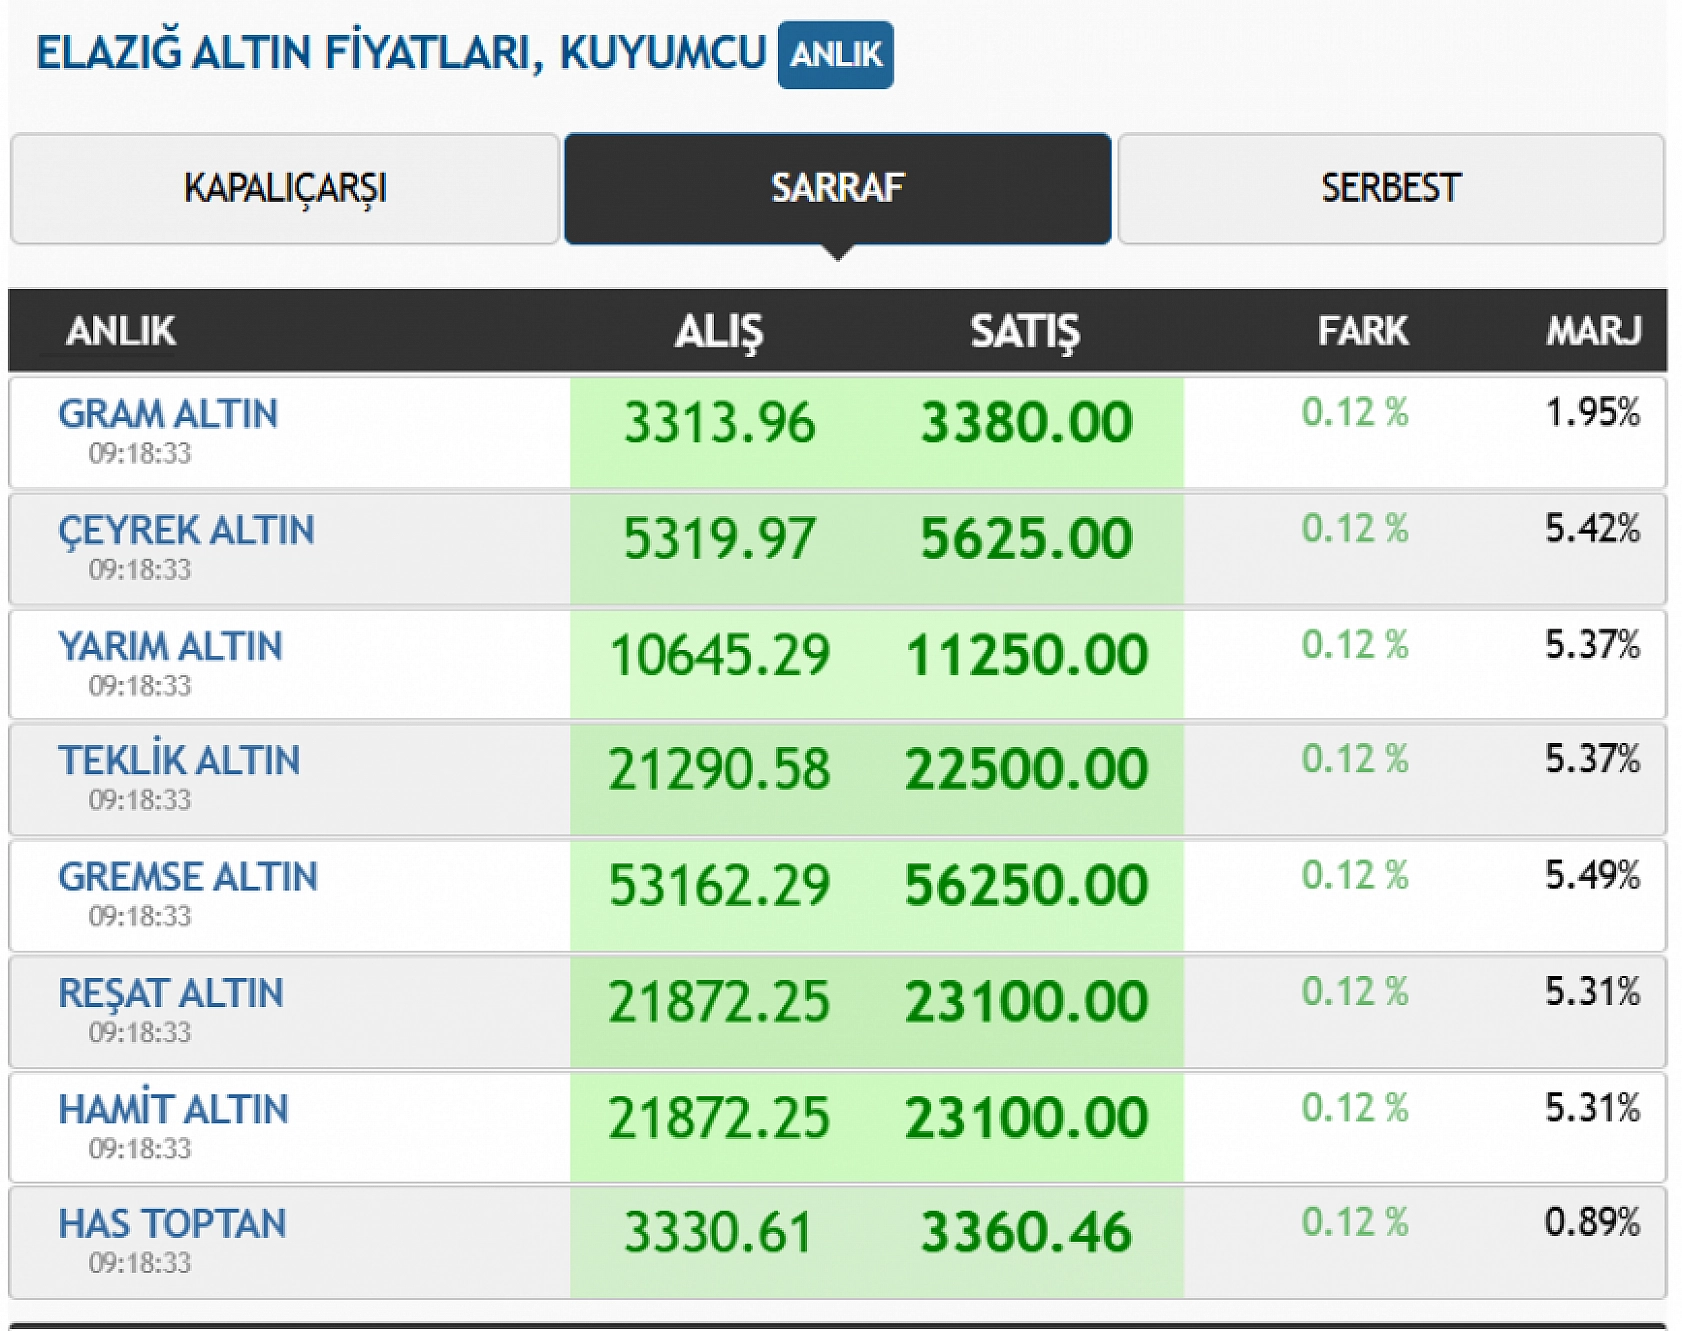
Task: Open the SERBEST tab
Action: pos(1390,189)
